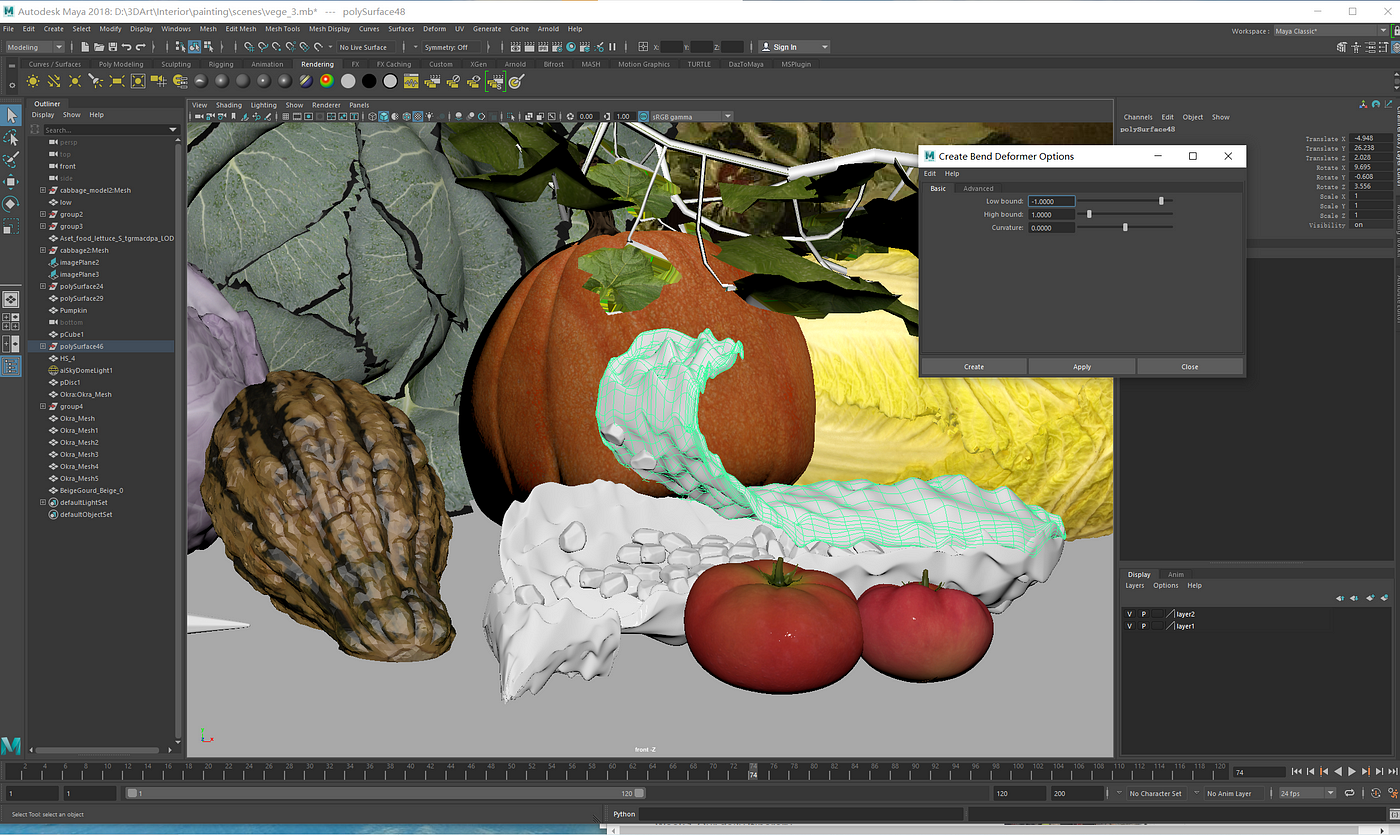Create an ambient light from shelf
This screenshot has height=835, width=1400.
coord(33,81)
